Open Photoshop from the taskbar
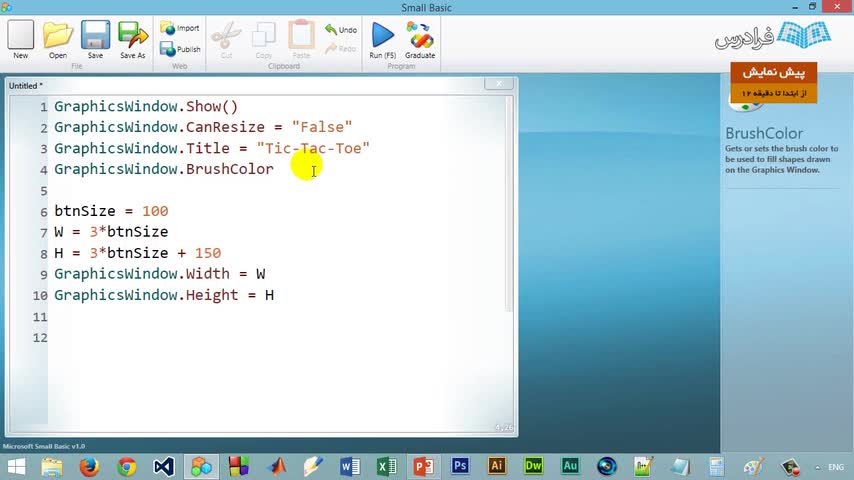 pos(460,466)
